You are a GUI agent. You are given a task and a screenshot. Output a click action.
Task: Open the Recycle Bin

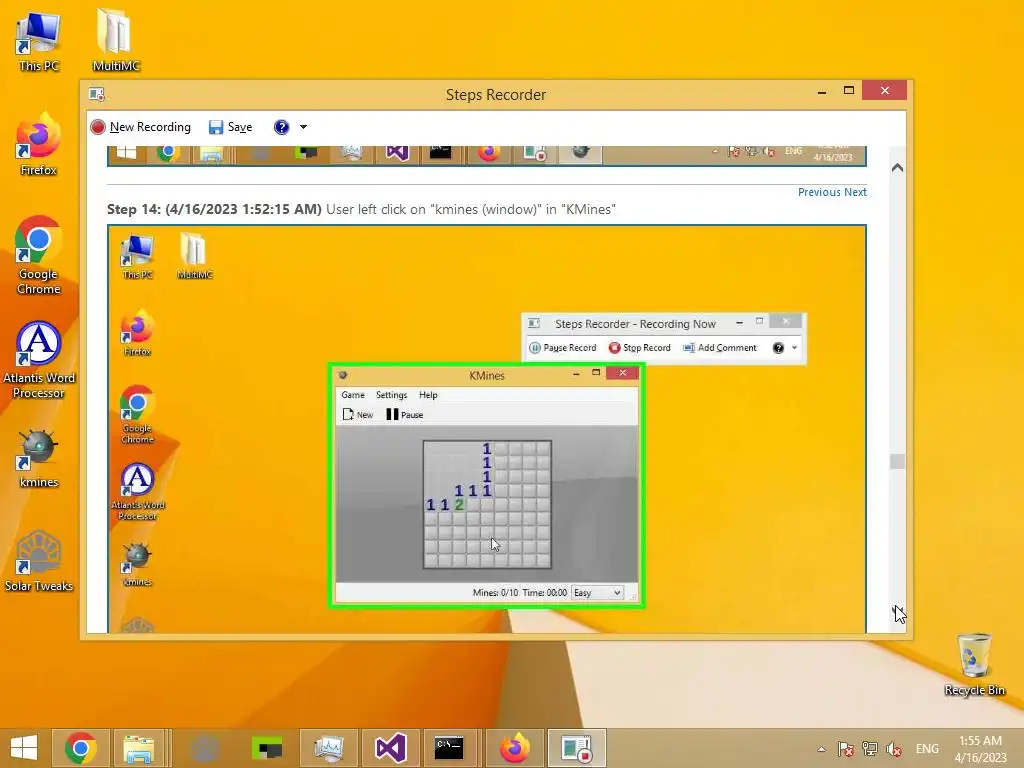[x=974, y=664]
